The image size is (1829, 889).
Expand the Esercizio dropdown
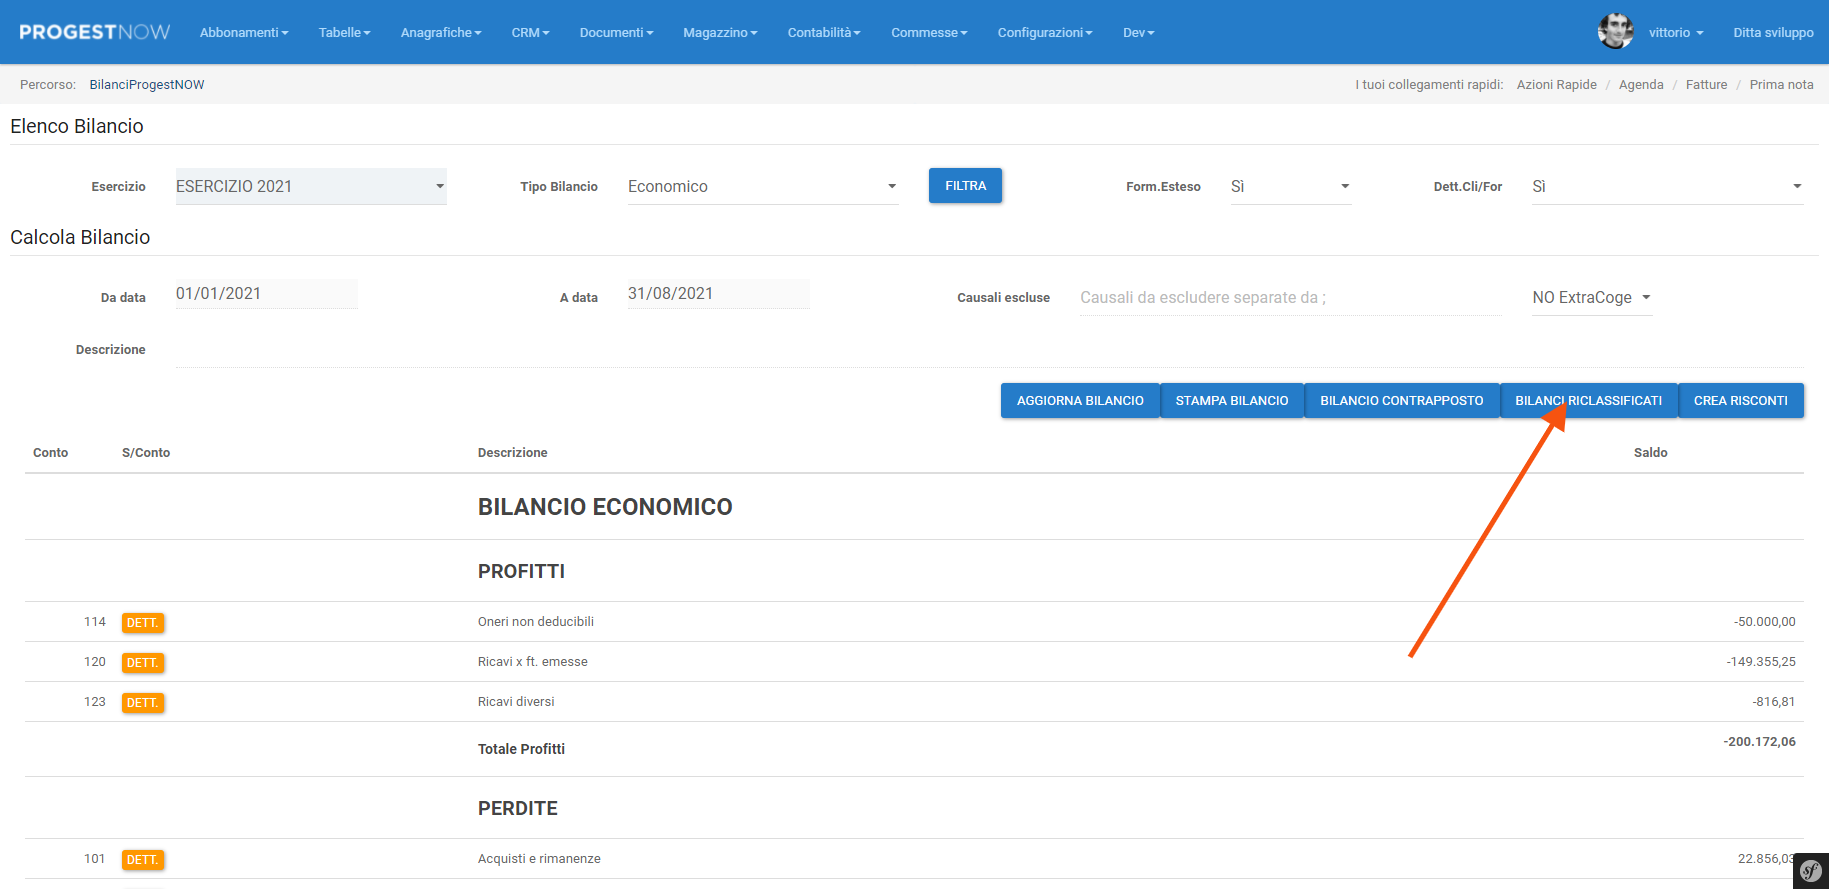coord(310,186)
